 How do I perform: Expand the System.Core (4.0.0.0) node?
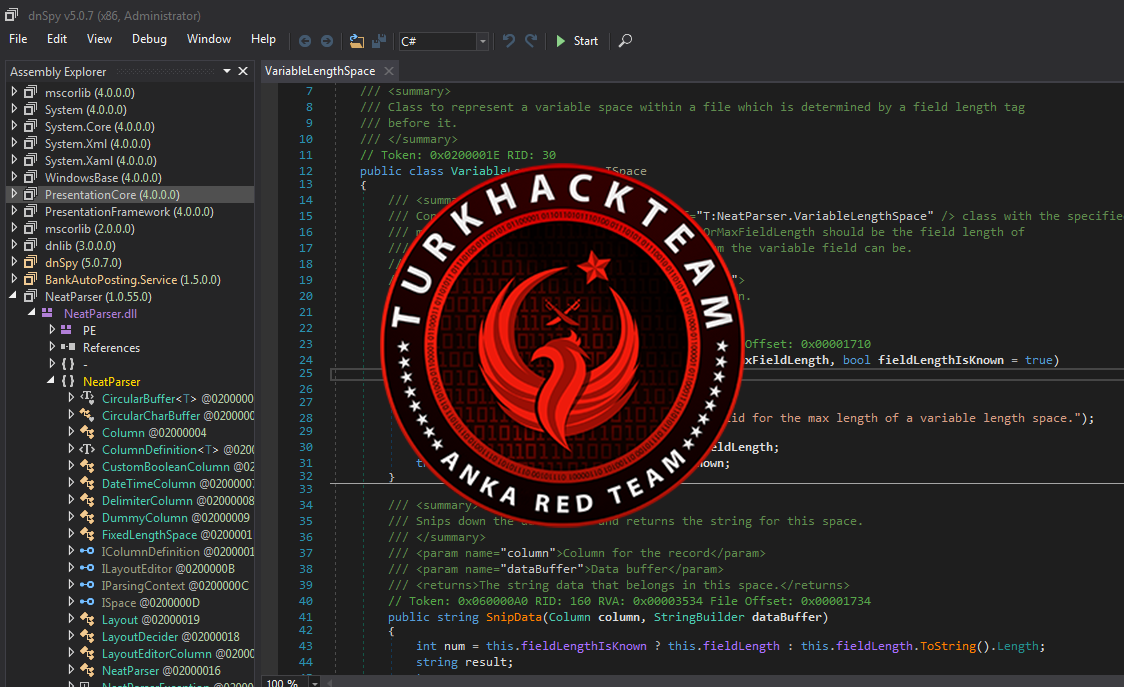pyautogui.click(x=14, y=126)
